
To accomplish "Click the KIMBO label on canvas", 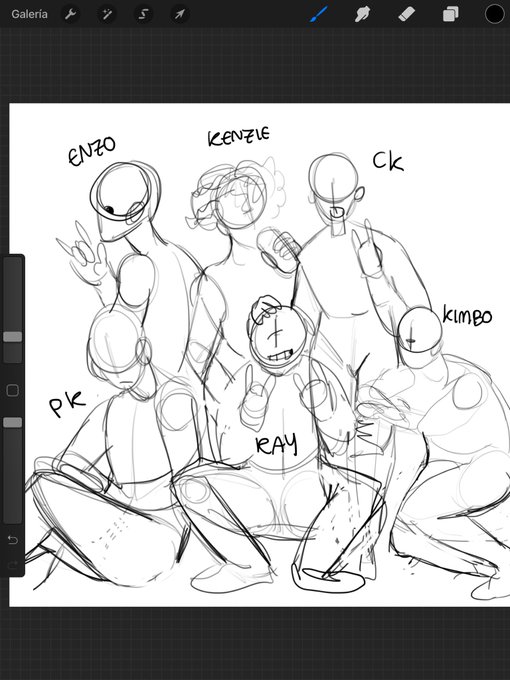I will pyautogui.click(x=468, y=315).
